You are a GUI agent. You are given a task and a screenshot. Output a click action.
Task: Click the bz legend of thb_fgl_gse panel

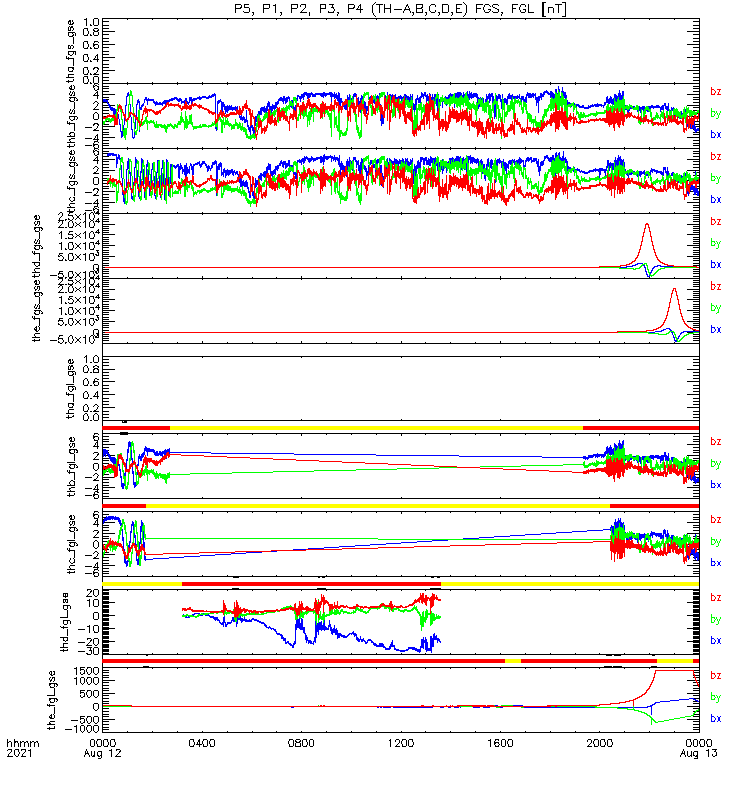click(716, 442)
